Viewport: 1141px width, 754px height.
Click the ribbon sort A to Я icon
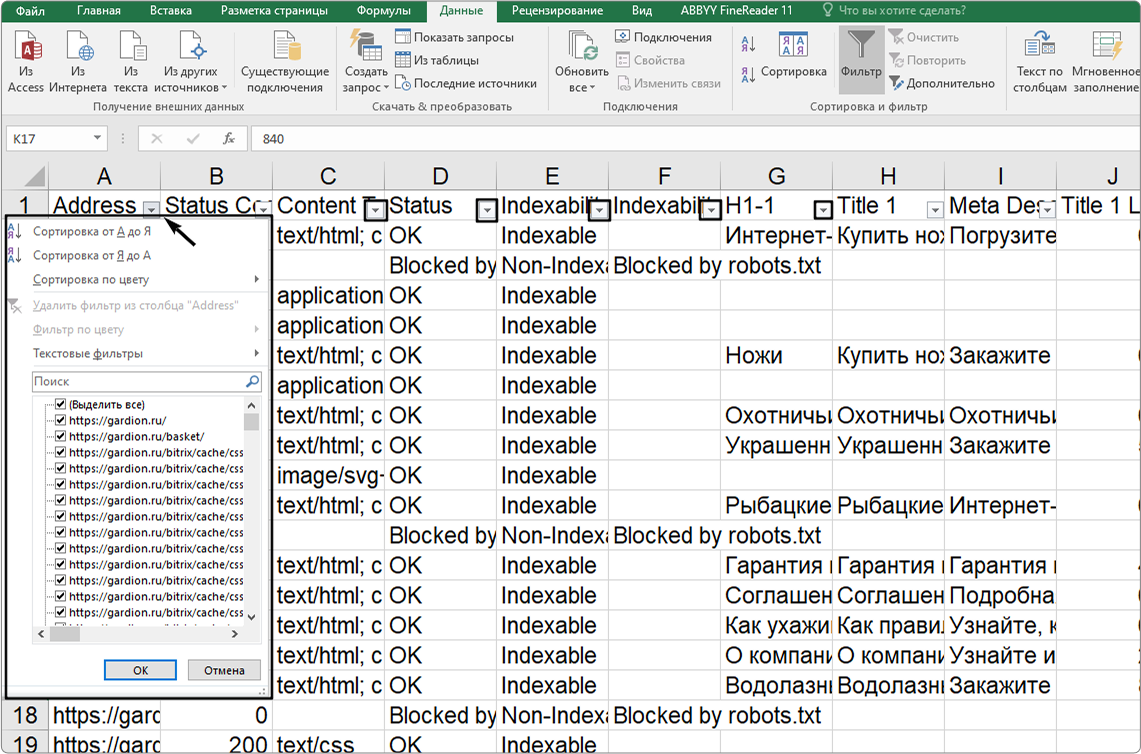749,45
